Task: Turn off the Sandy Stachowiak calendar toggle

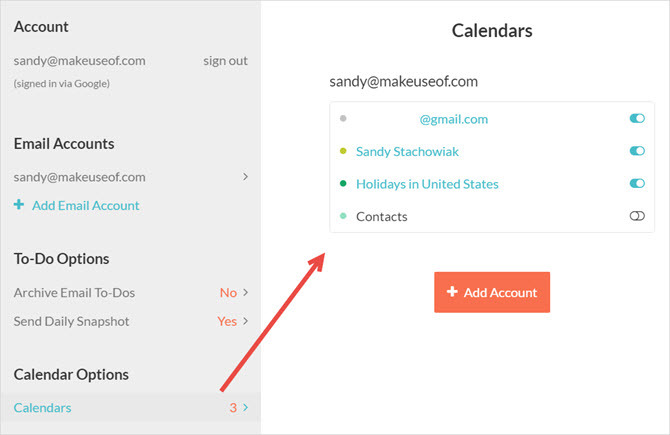Action: point(637,151)
